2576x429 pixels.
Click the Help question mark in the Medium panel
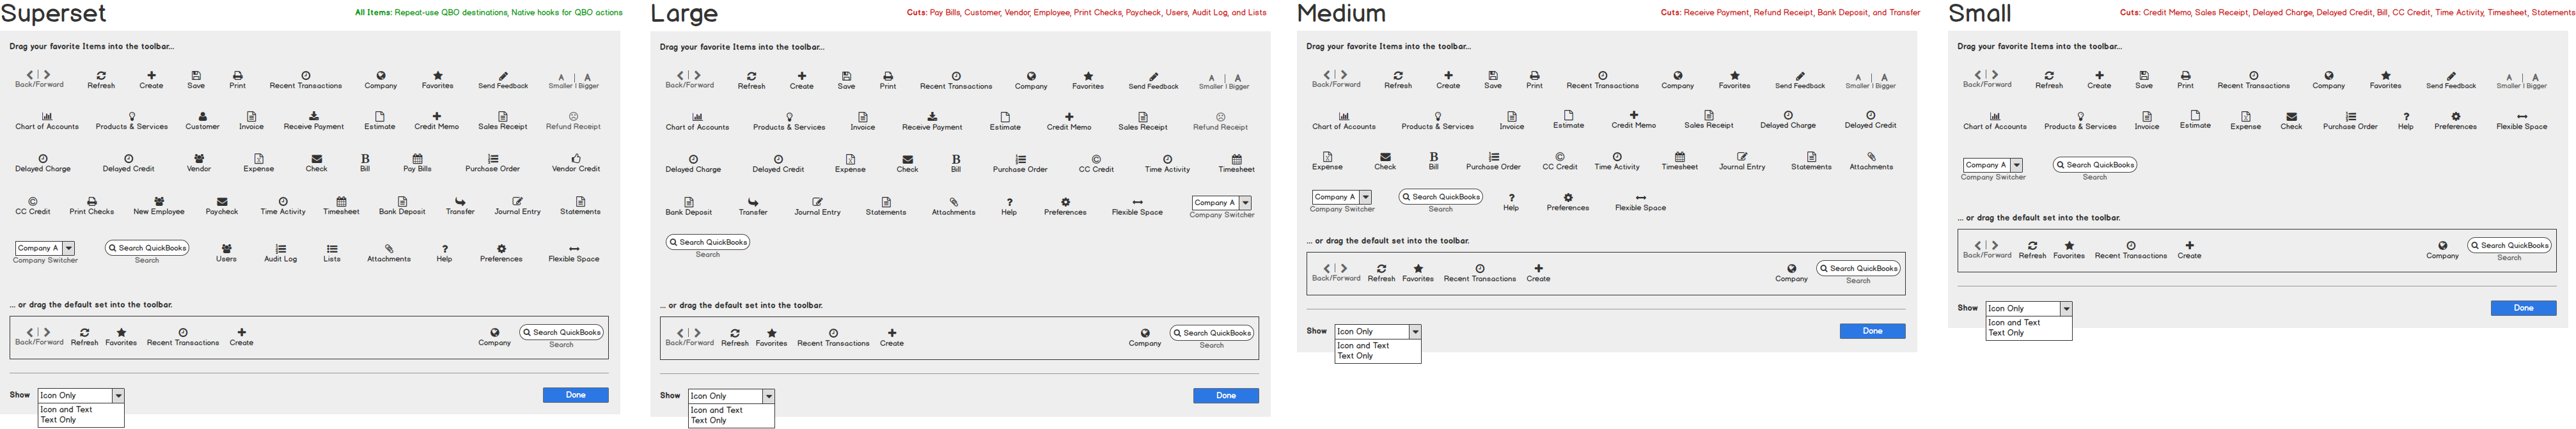1511,198
